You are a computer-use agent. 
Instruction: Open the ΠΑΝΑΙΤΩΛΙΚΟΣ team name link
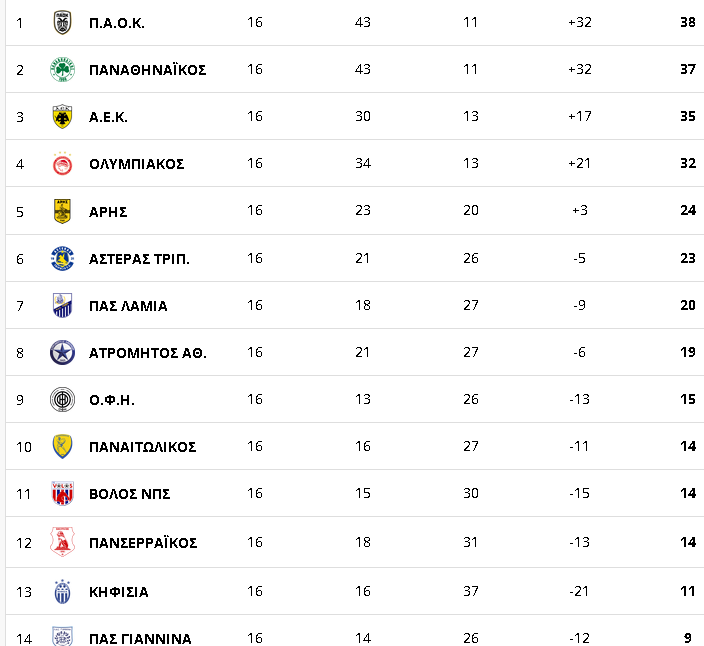(143, 447)
